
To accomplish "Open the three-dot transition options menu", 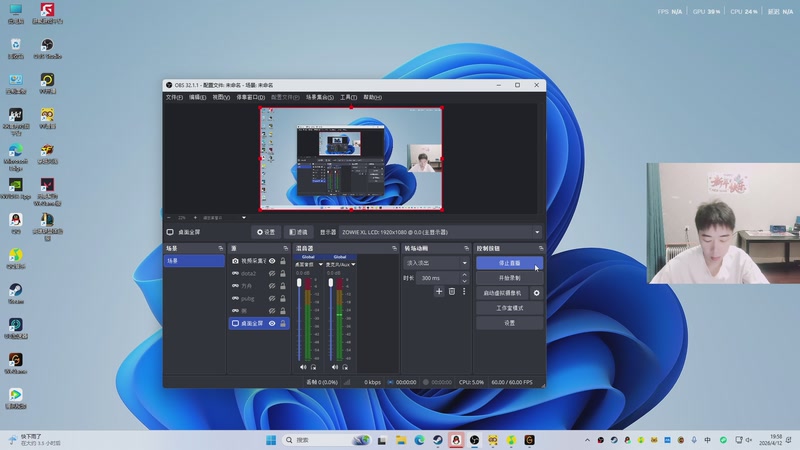I will 464,291.
